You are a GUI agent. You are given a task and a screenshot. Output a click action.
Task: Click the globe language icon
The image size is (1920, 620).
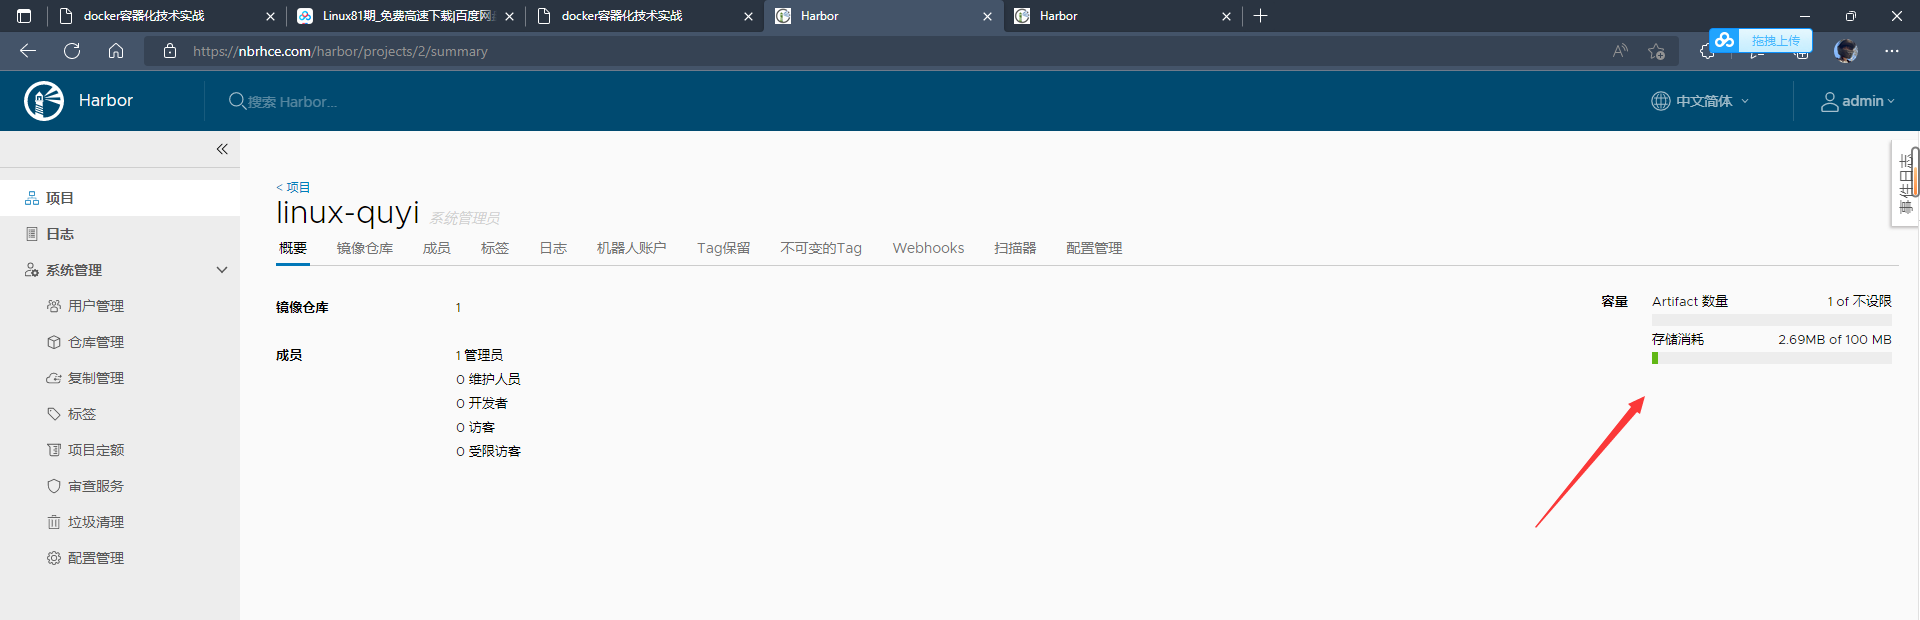point(1661,101)
